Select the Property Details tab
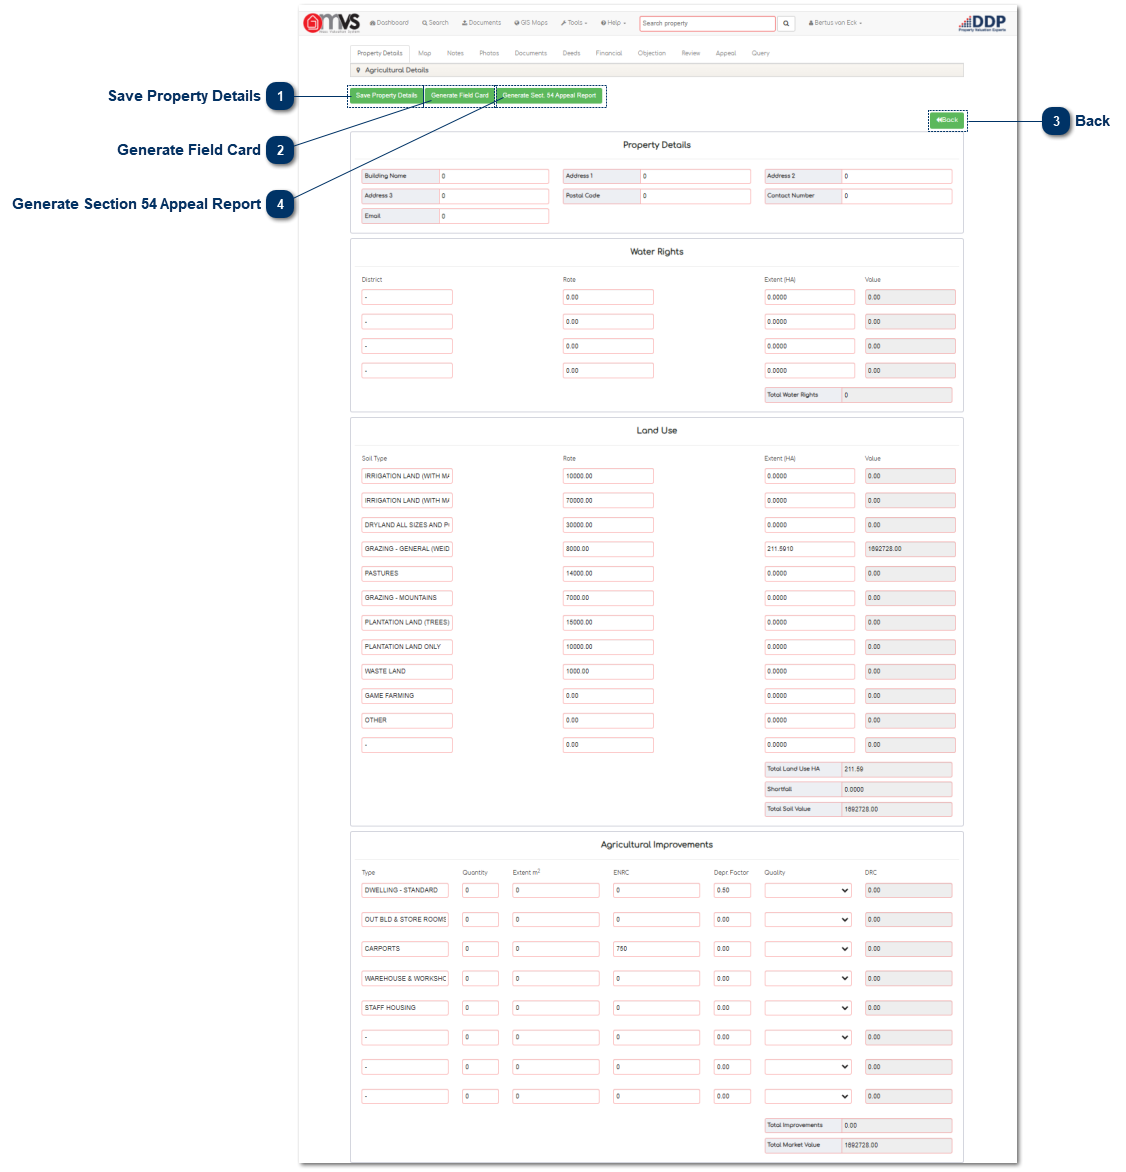The width and height of the screenshot is (1126, 1172). click(380, 53)
